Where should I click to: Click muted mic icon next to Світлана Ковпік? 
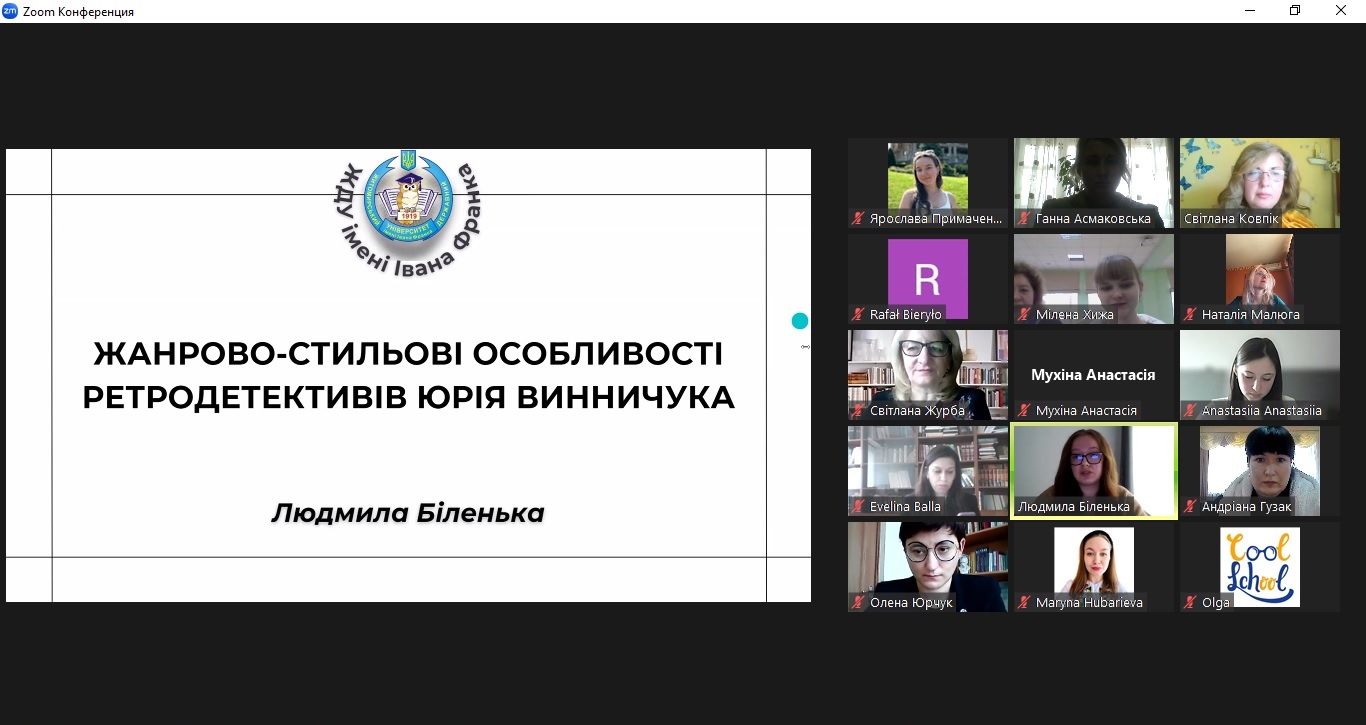pyautogui.click(x=1189, y=219)
